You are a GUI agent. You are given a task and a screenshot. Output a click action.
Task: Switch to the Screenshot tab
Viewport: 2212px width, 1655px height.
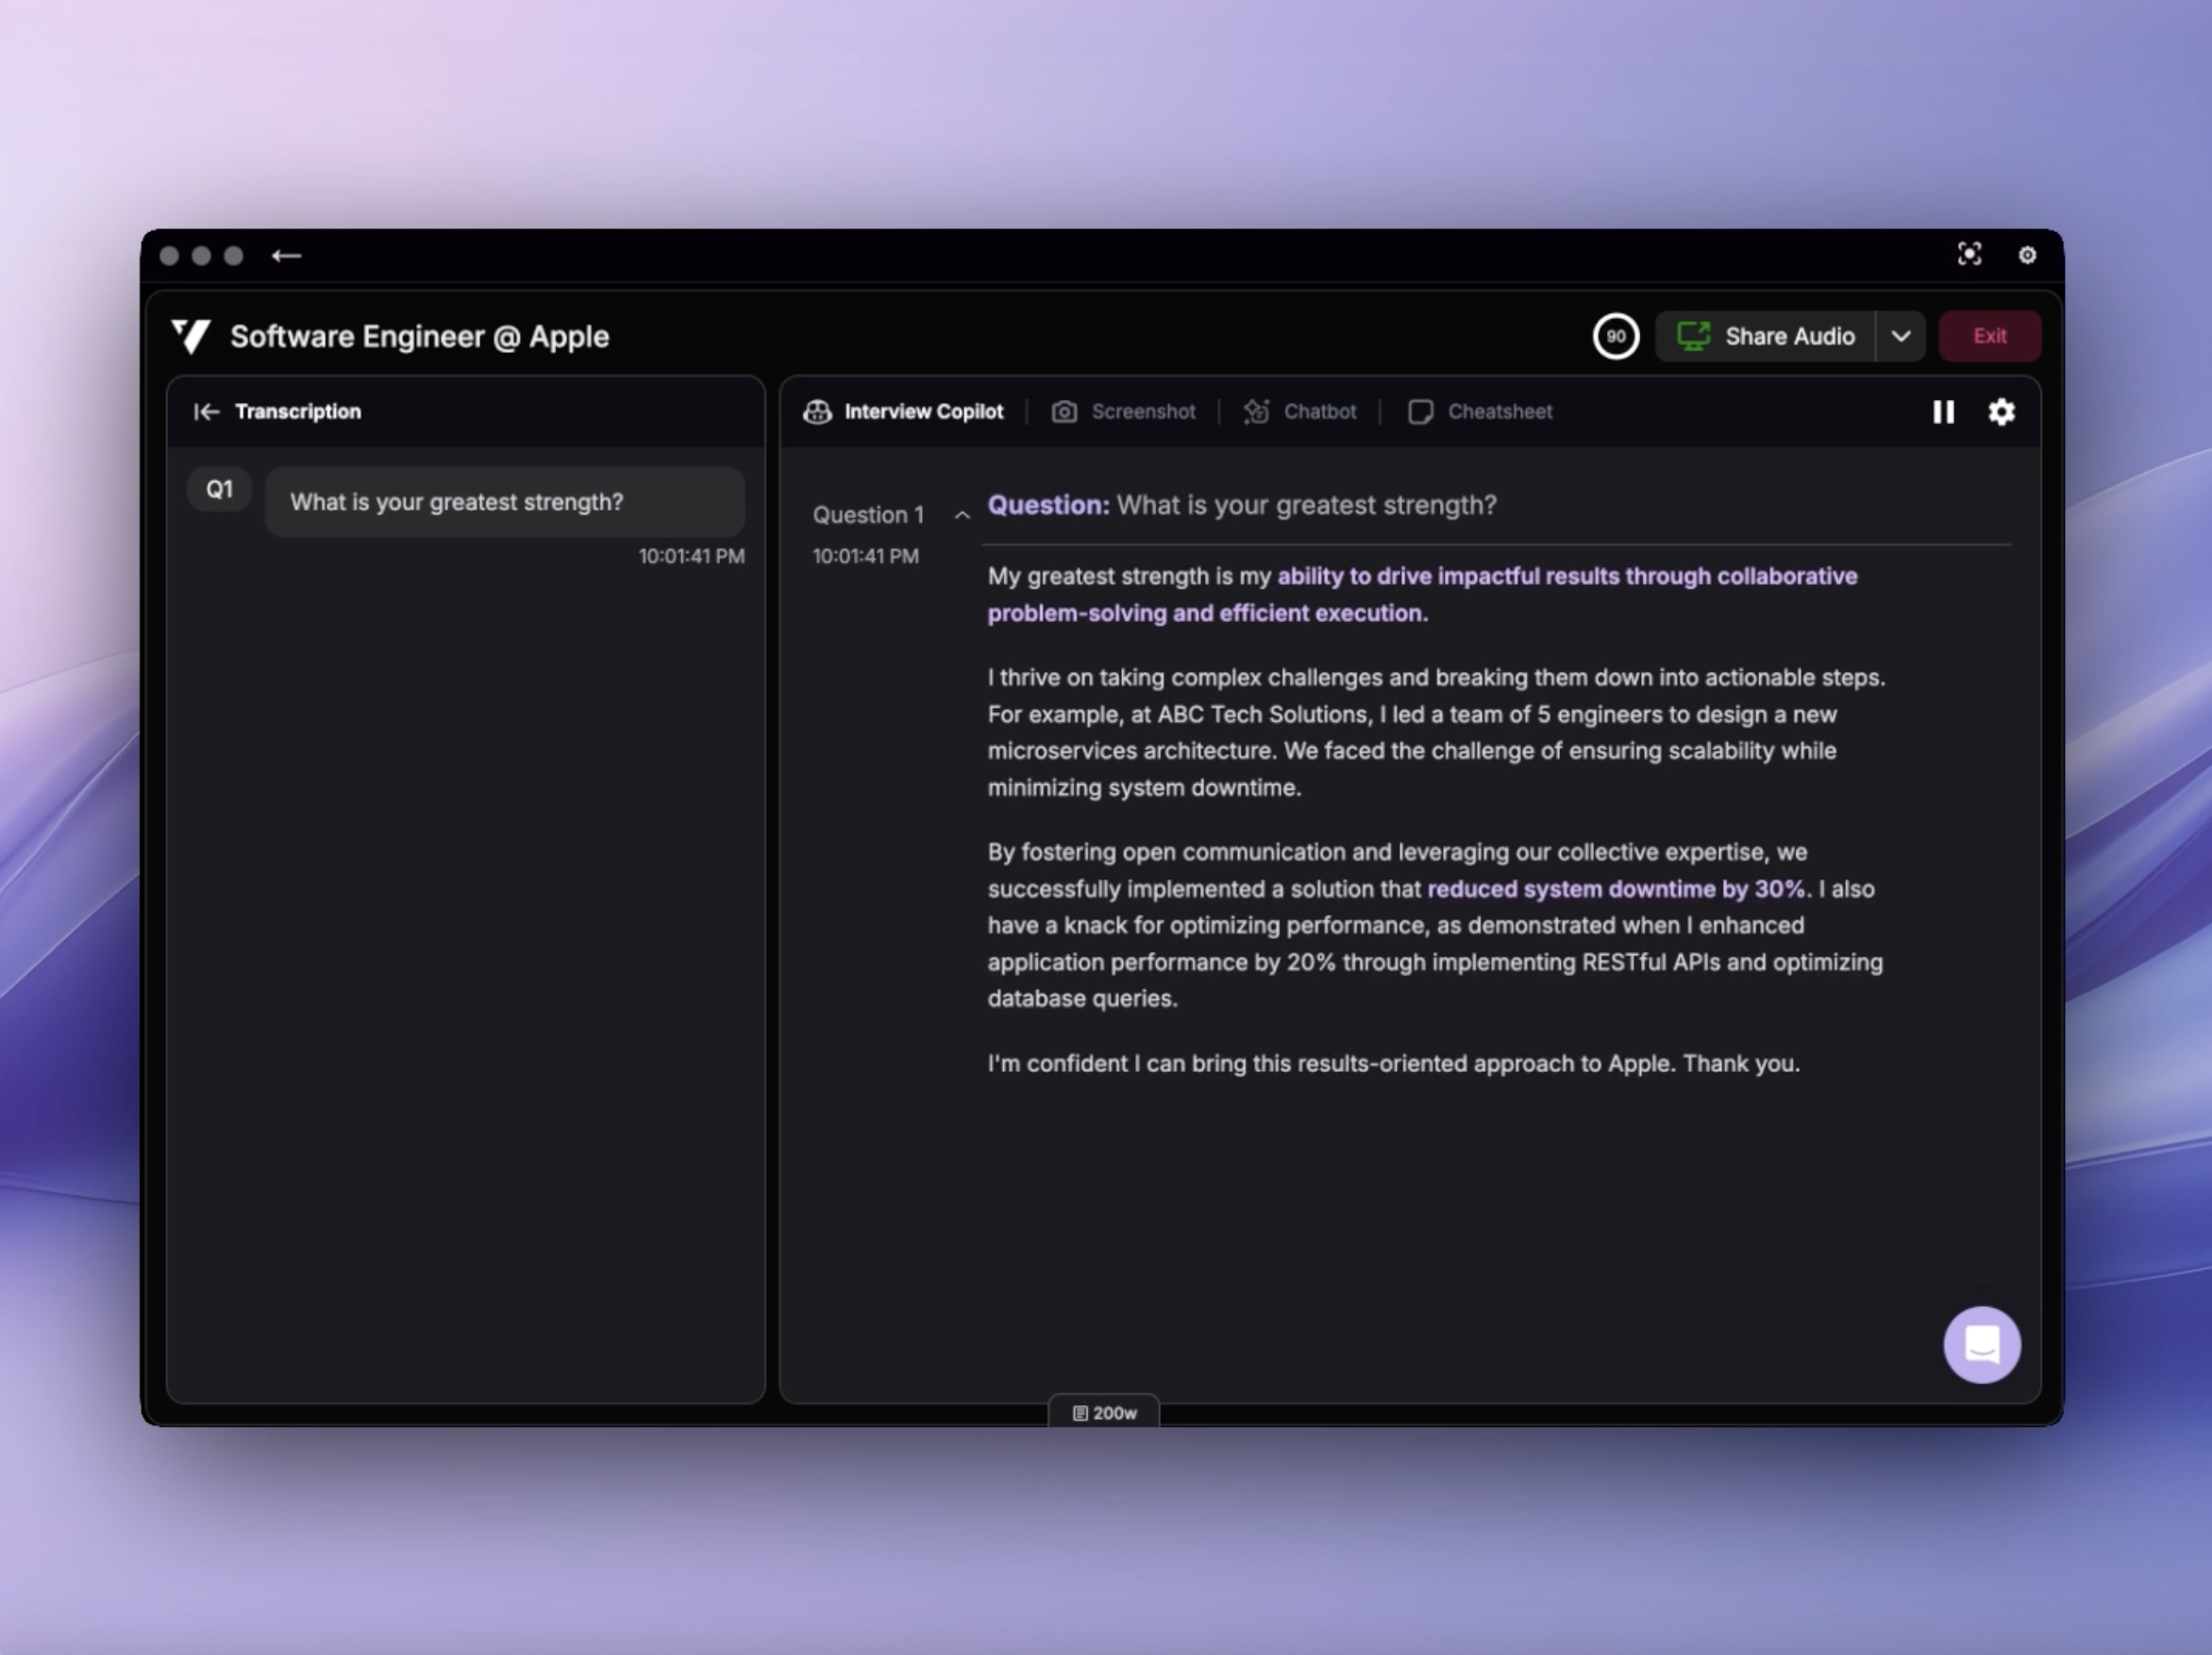(1123, 412)
